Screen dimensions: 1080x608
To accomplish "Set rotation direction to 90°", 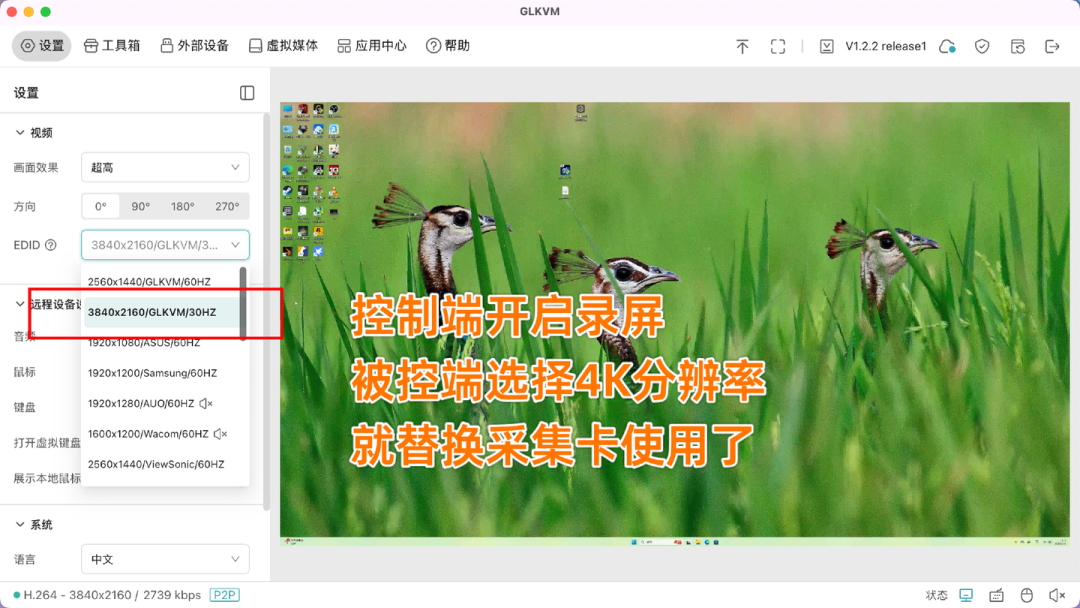I will (x=141, y=207).
